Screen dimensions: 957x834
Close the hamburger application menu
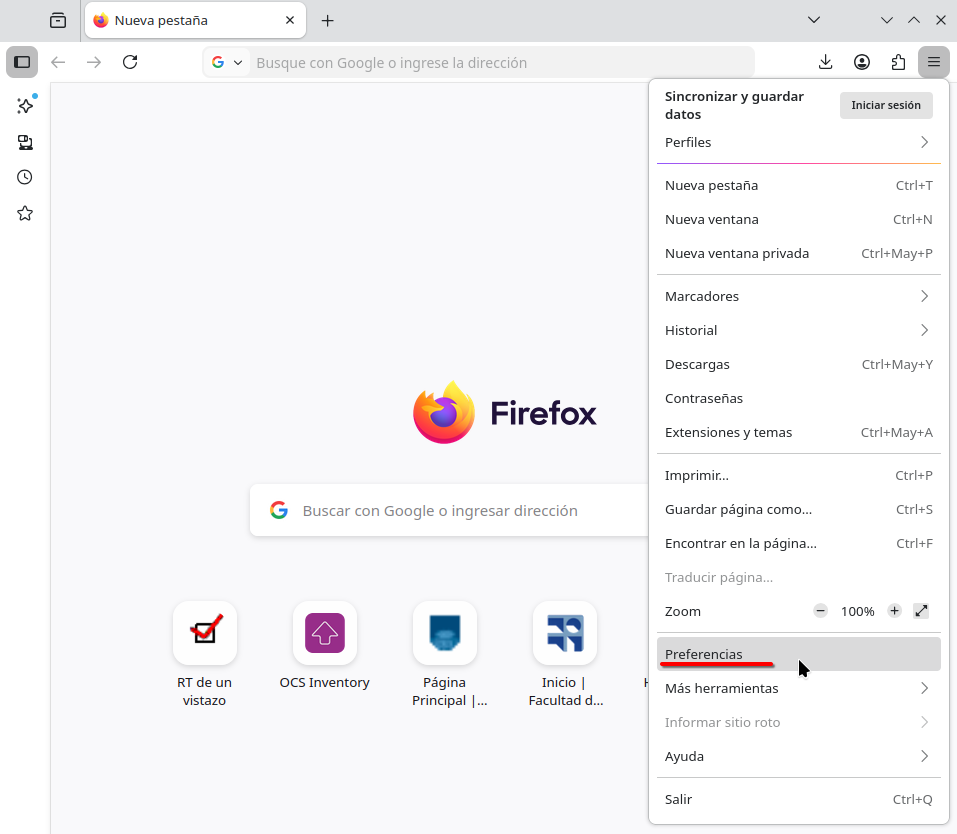pos(934,62)
